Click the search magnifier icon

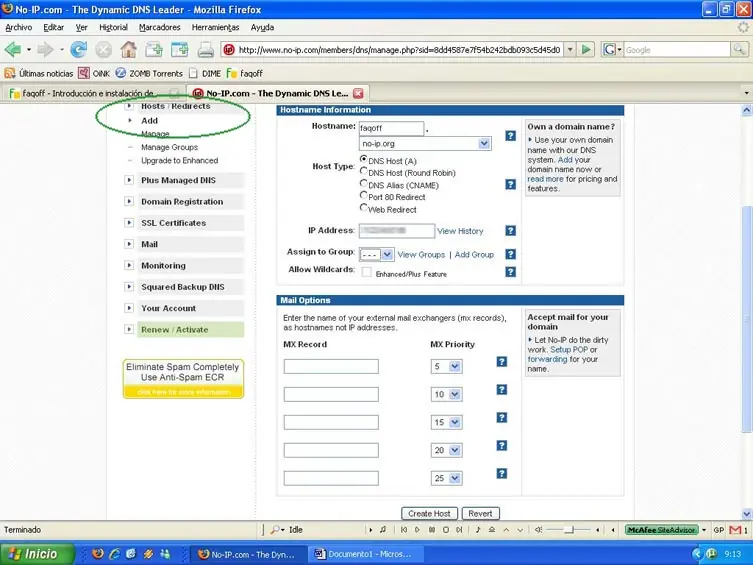point(739,49)
